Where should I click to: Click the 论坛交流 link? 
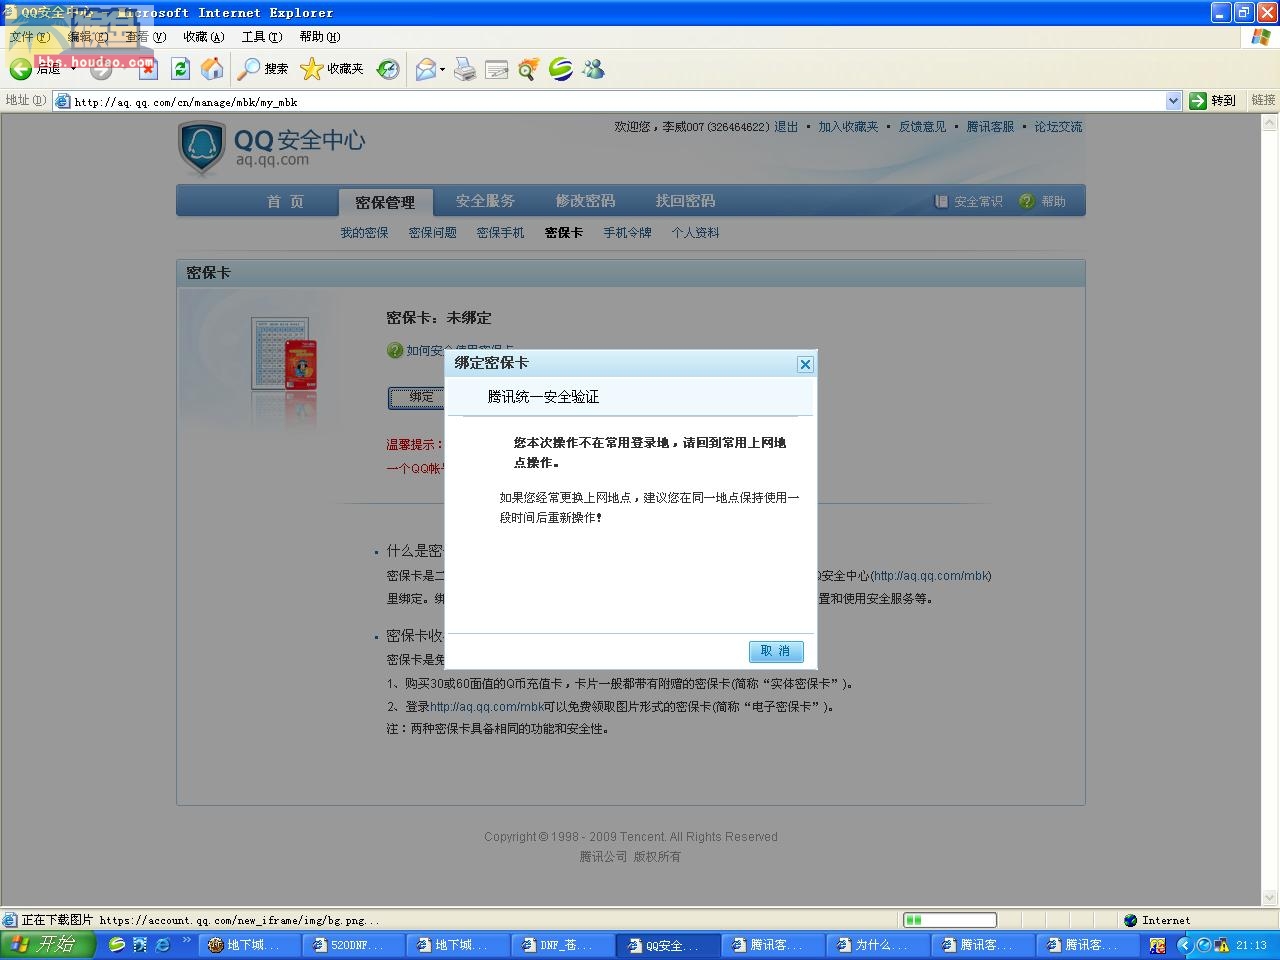pyautogui.click(x=1058, y=127)
